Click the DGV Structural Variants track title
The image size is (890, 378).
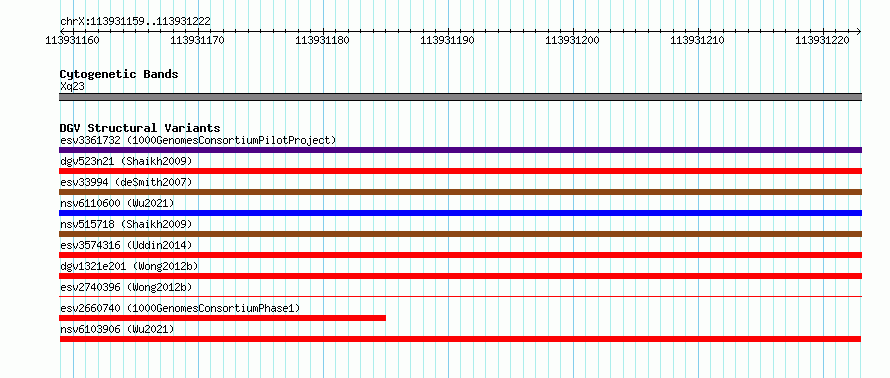coord(140,128)
